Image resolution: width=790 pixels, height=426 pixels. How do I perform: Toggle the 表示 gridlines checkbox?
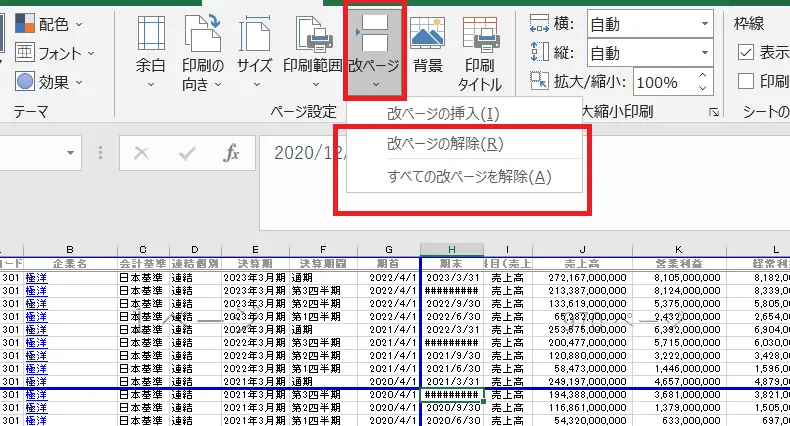click(x=746, y=52)
